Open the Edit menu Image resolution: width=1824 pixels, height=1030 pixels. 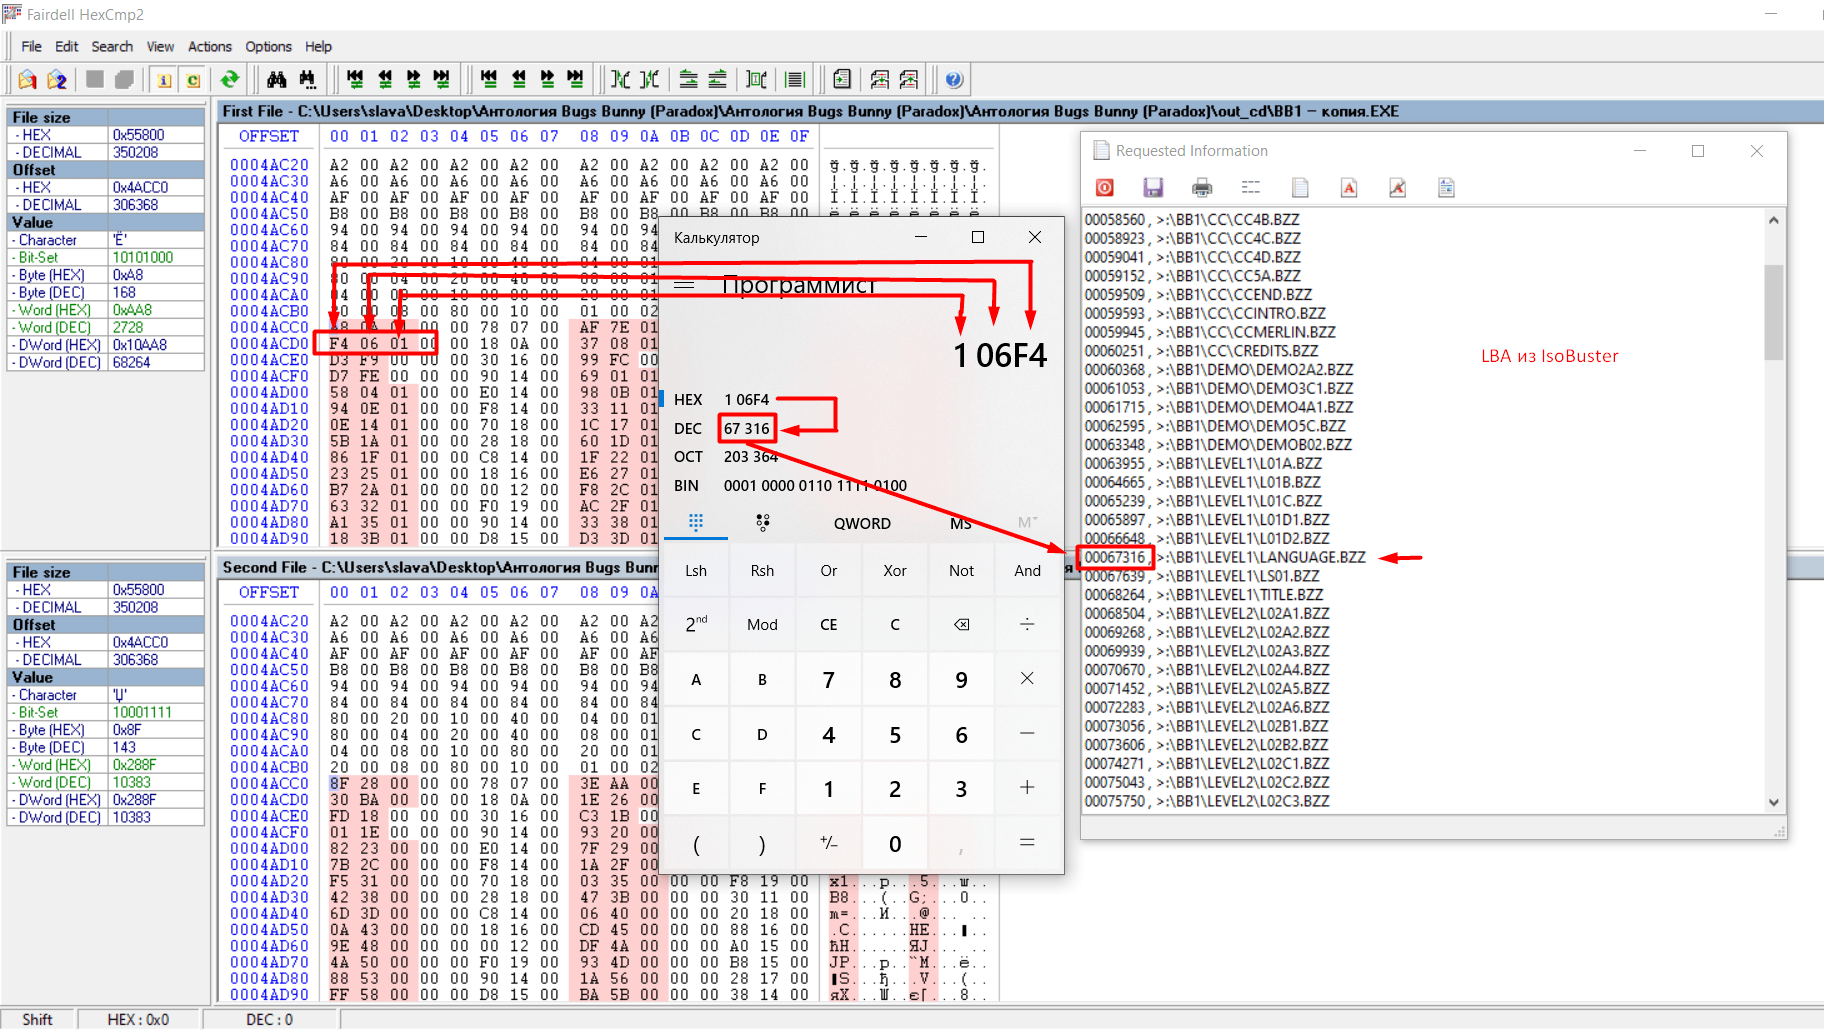click(66, 46)
